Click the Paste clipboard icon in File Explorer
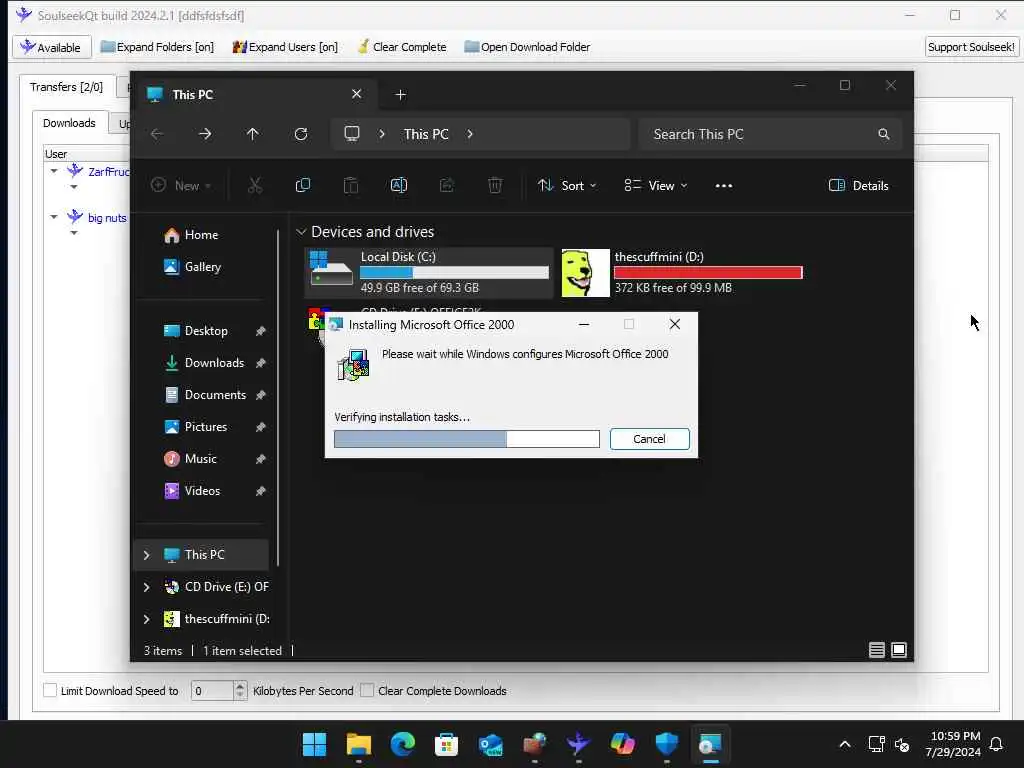The width and height of the screenshot is (1024, 768). (x=351, y=185)
